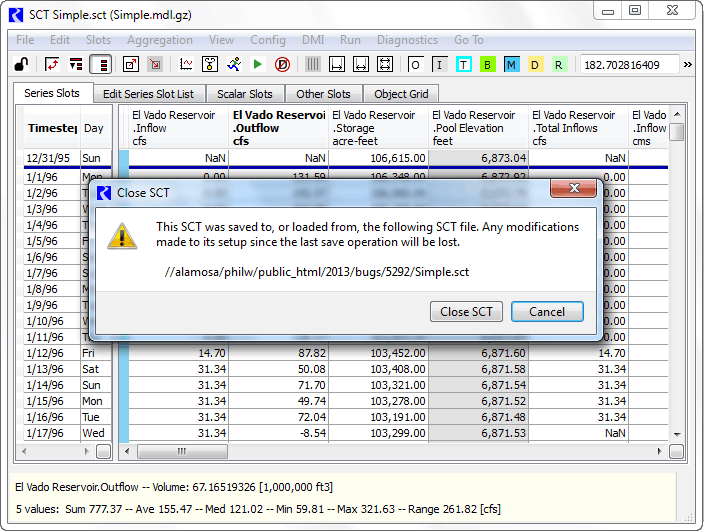Screen dimensions: 704x531
Task: Open the Run menu
Action: 350,40
